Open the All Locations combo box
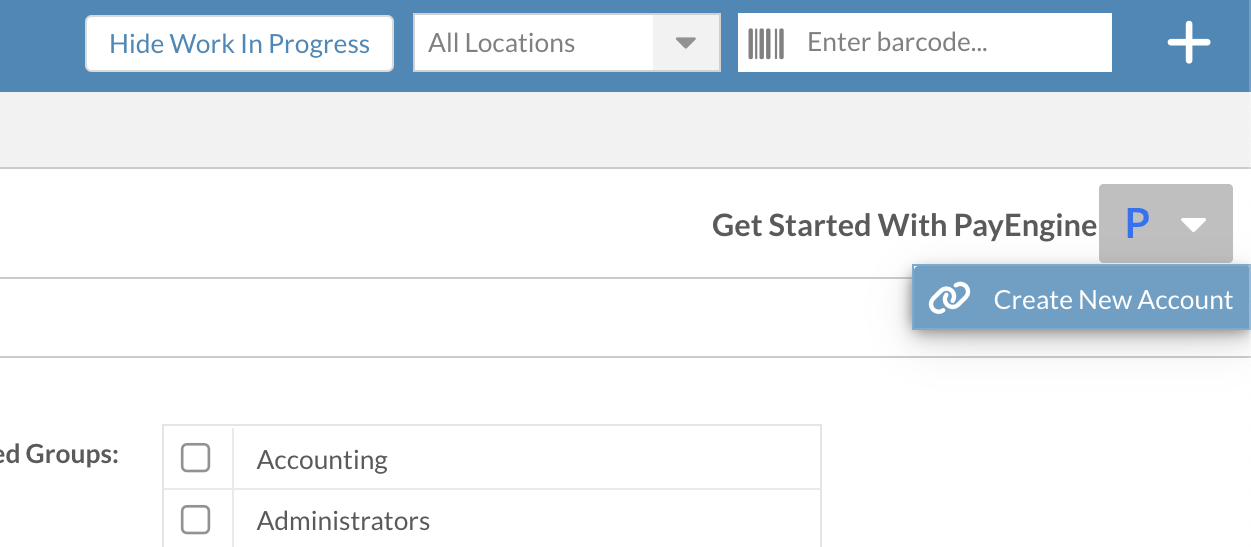This screenshot has width=1251, height=547. (x=567, y=43)
